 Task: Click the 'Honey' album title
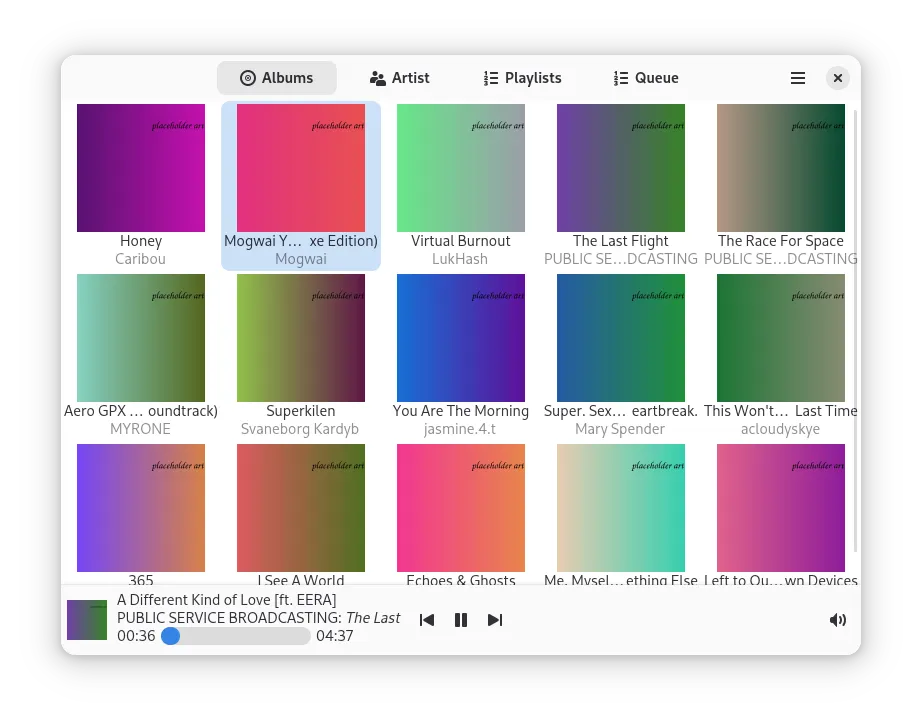[x=141, y=241]
